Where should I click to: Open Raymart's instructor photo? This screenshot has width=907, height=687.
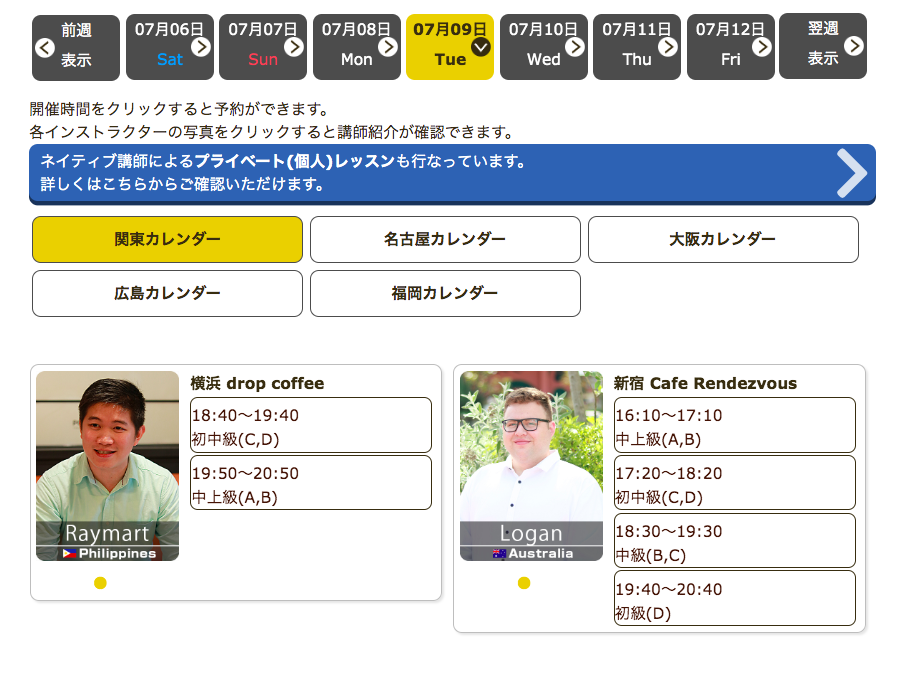107,465
